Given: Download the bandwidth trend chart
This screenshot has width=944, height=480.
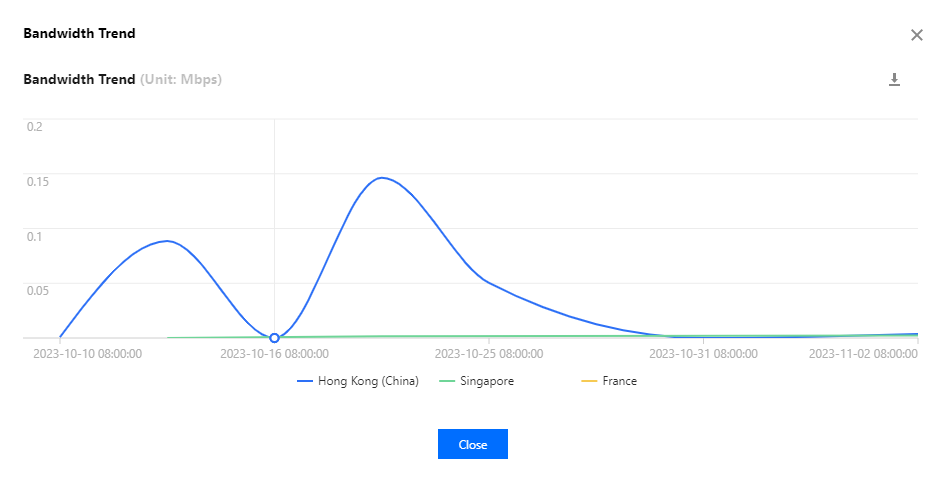Looking at the screenshot, I should tap(894, 79).
